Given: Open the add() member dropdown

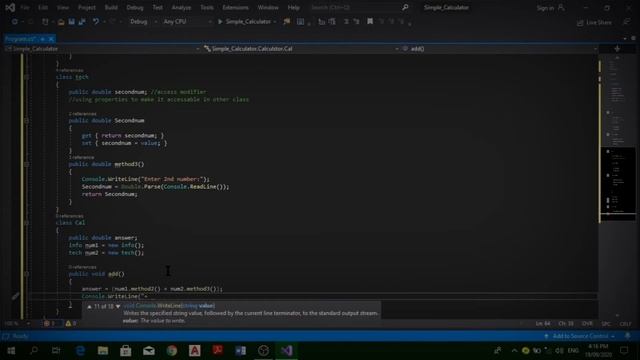Looking at the screenshot, I should coord(500,49).
